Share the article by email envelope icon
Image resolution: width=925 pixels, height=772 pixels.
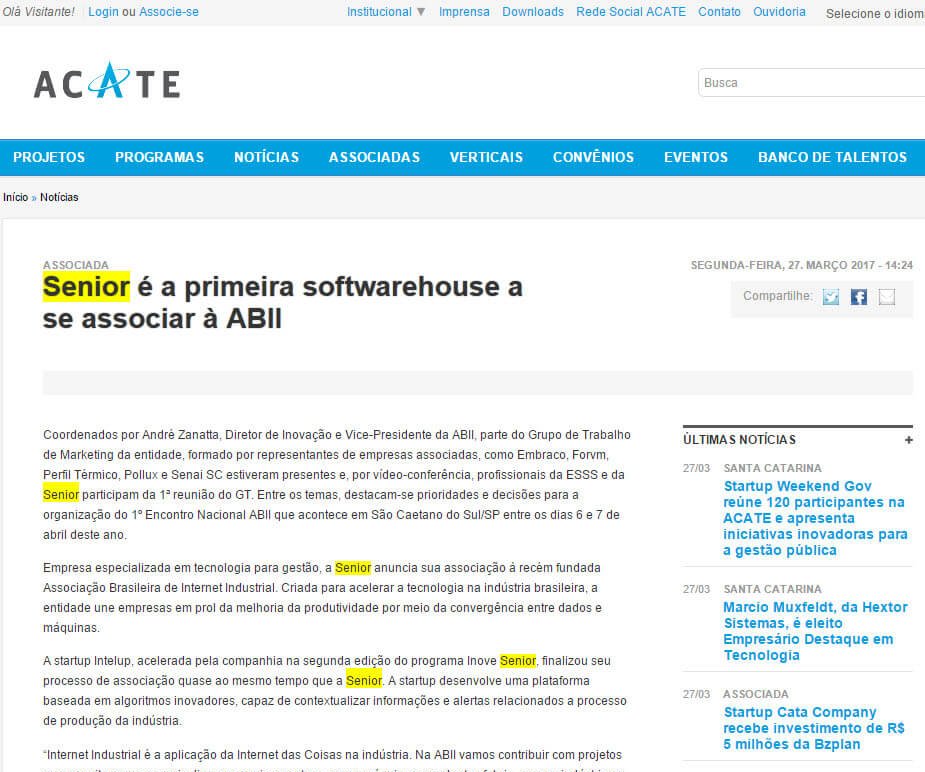pos(887,297)
